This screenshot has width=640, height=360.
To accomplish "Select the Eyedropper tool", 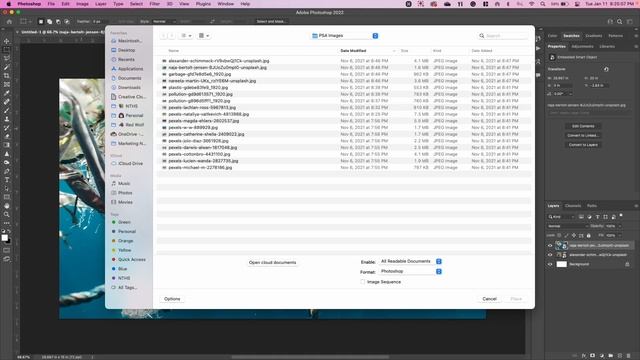I will [7, 93].
